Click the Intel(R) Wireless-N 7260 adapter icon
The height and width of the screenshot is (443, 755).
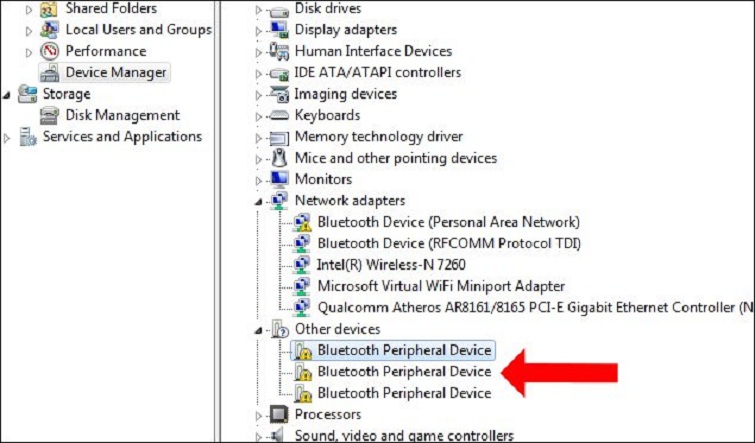tap(303, 265)
